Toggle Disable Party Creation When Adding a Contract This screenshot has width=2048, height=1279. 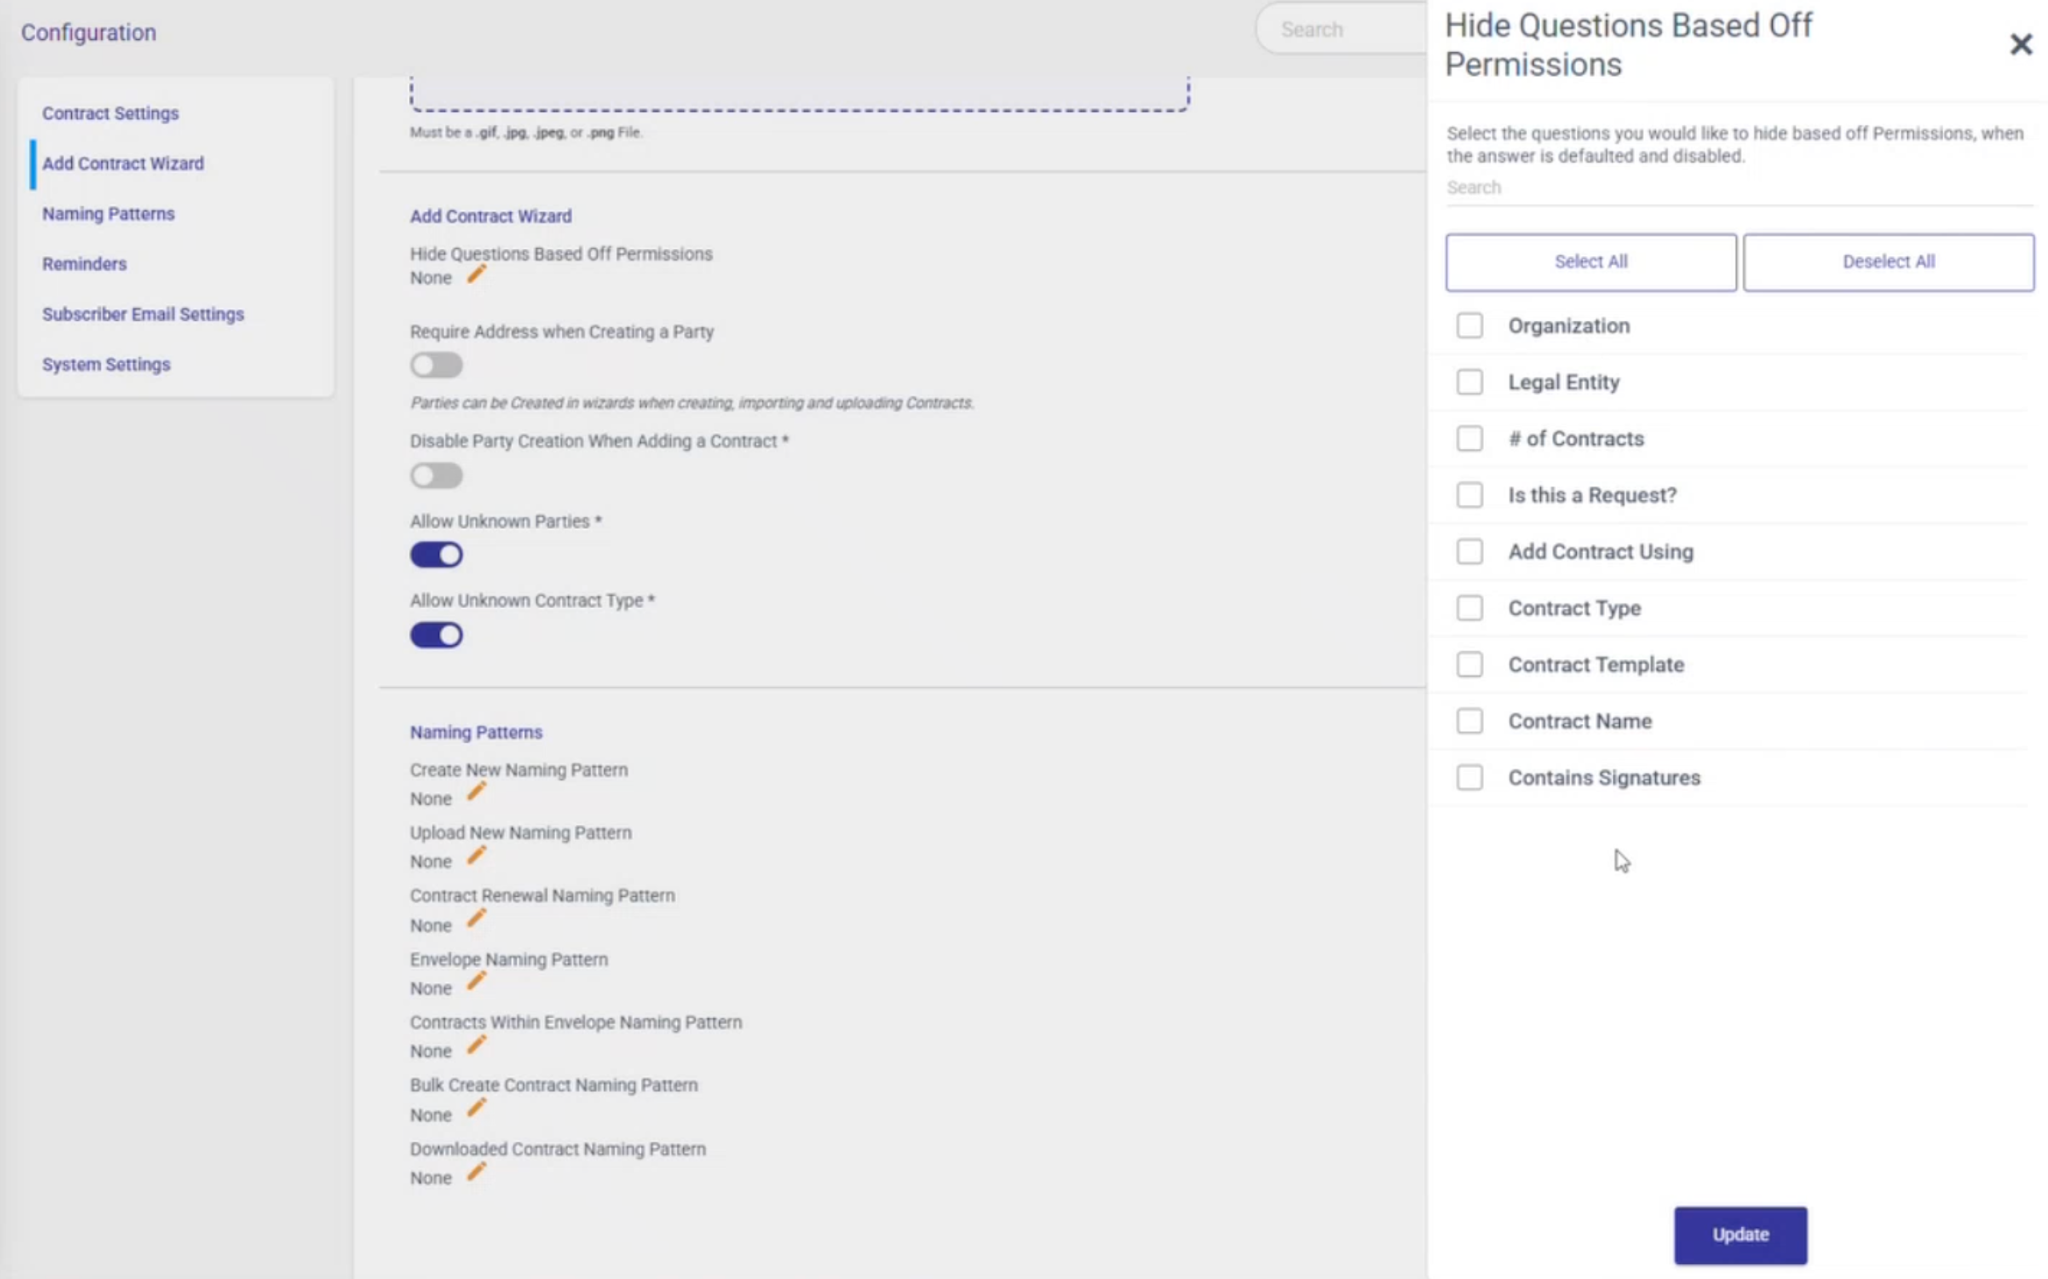pos(436,475)
